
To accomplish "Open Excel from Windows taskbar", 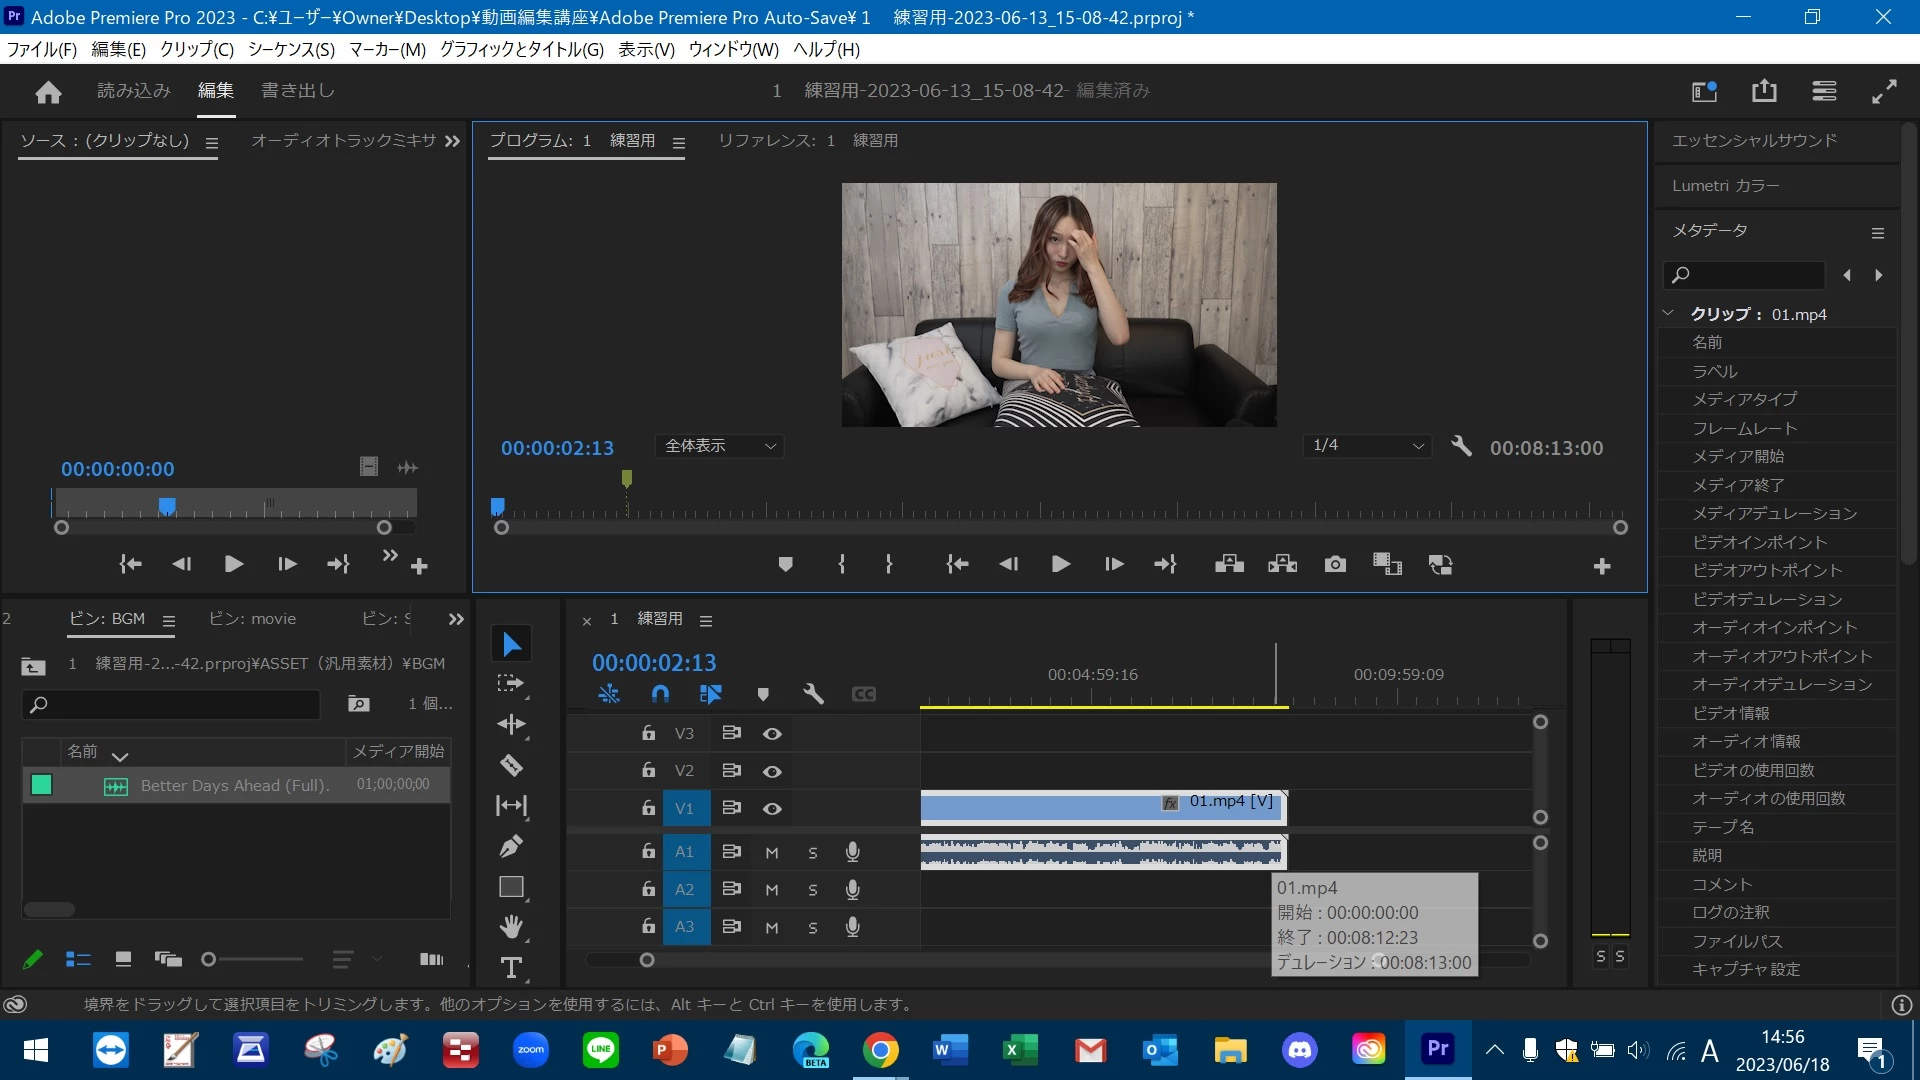I will [1019, 1050].
